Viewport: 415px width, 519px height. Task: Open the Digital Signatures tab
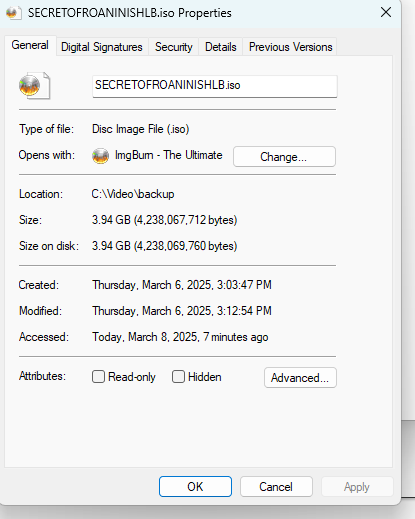point(102,47)
